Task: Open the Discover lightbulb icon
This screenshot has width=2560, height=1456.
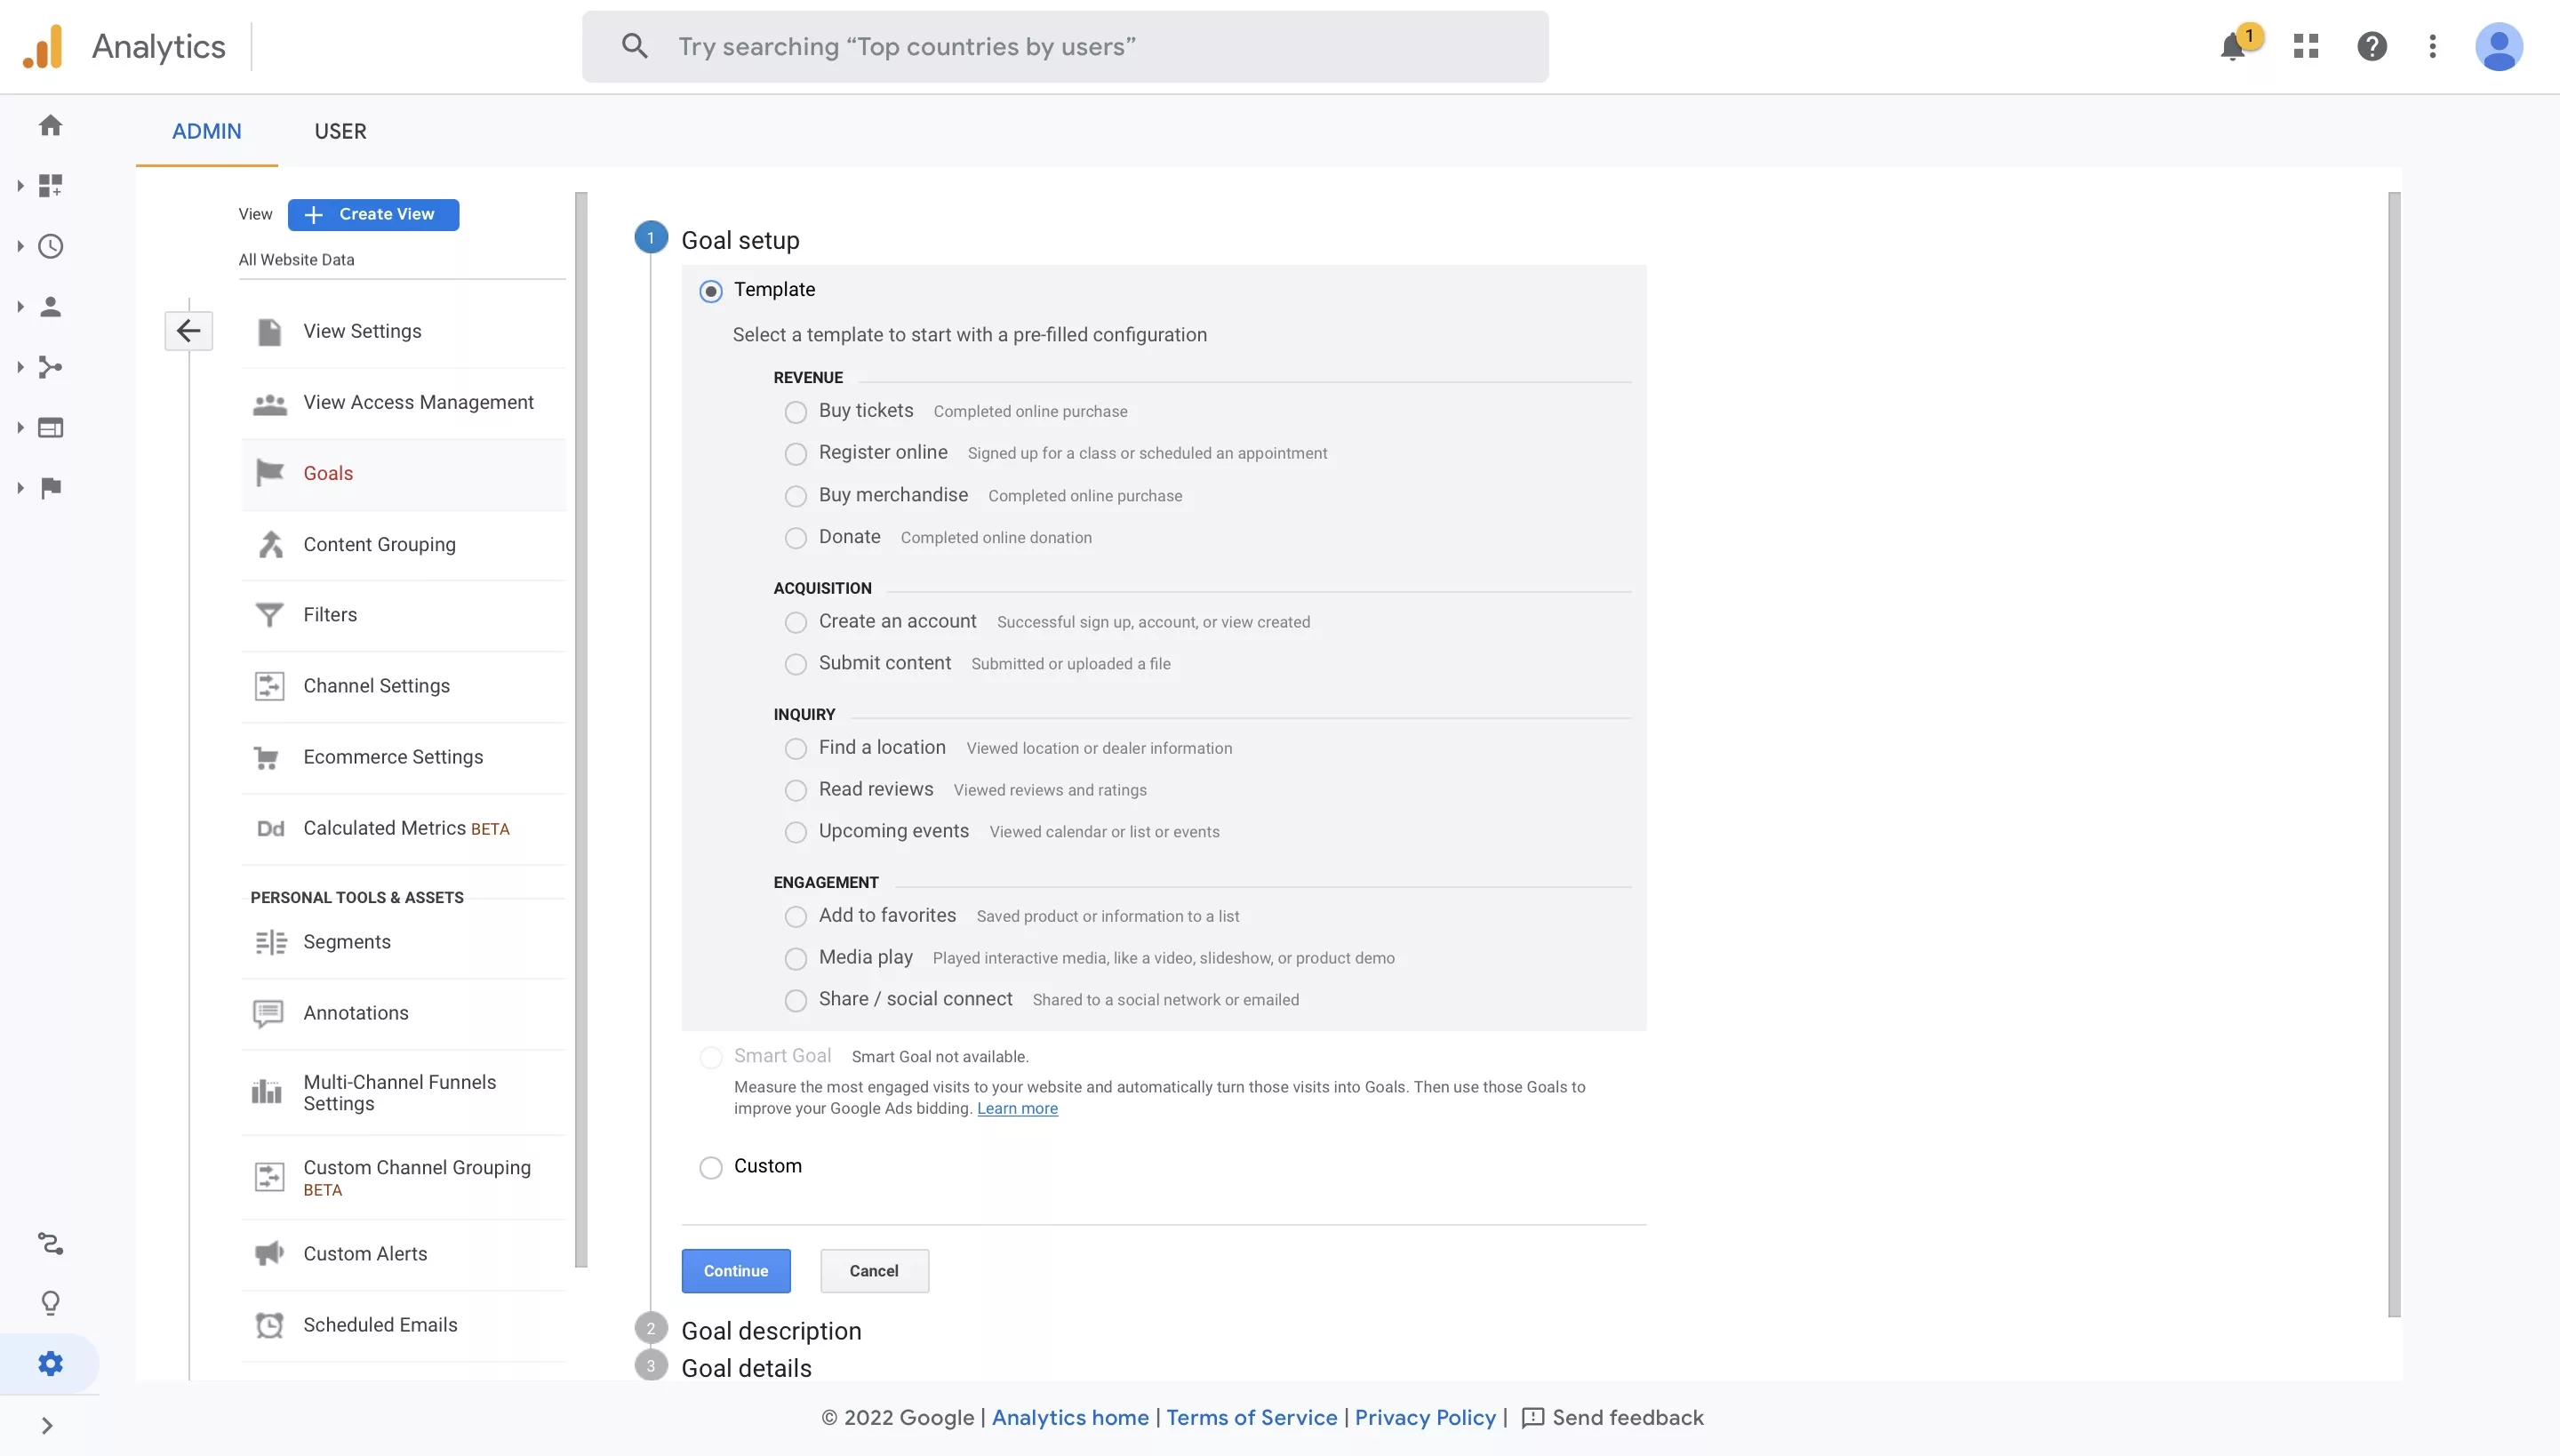Action: (50, 1303)
